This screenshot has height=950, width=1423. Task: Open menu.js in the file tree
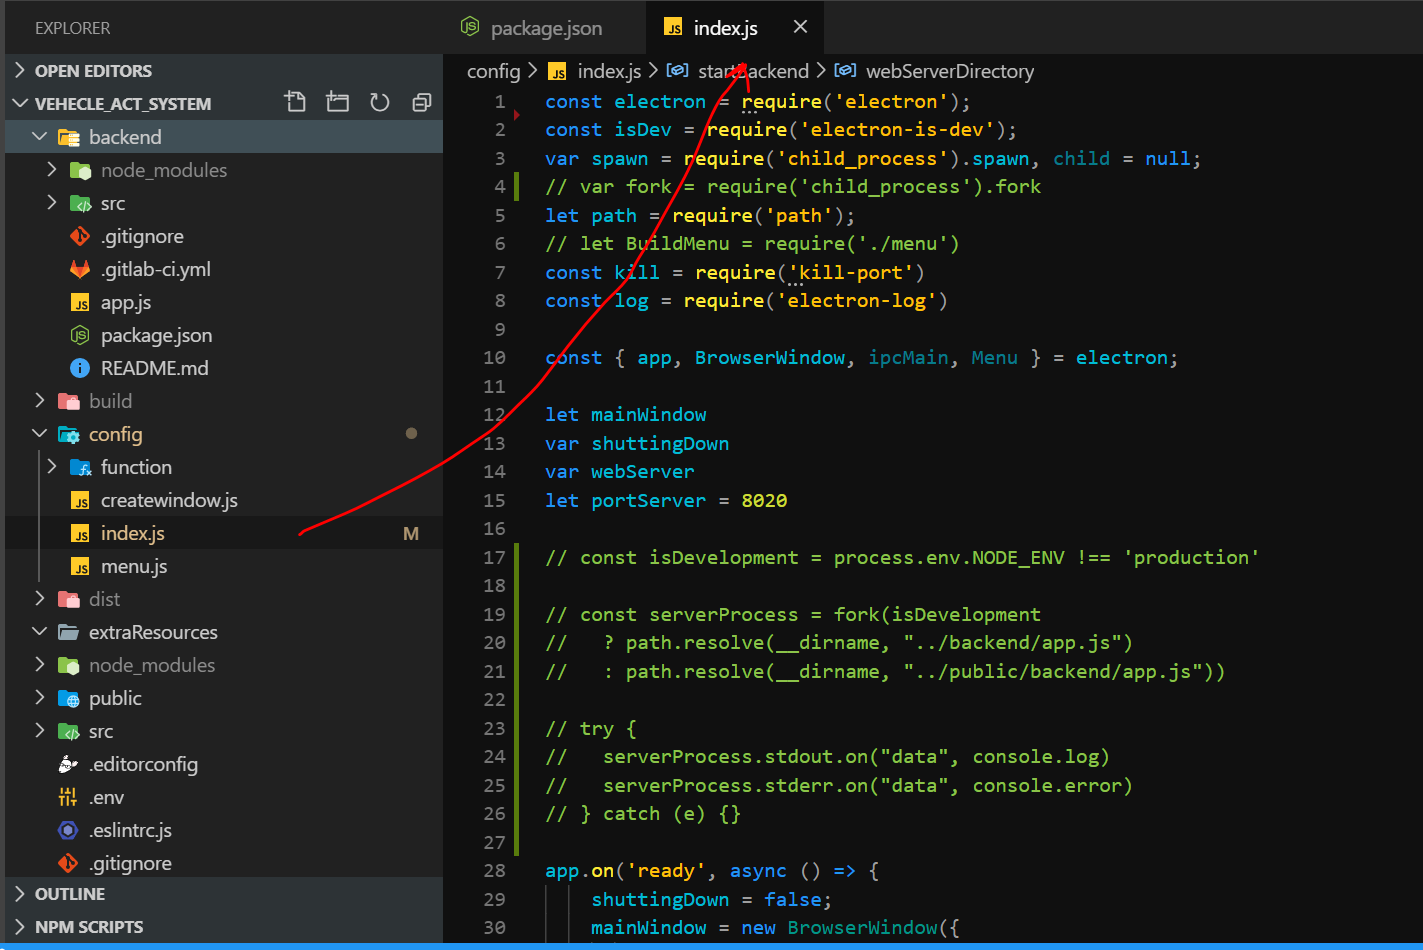pyautogui.click(x=134, y=566)
